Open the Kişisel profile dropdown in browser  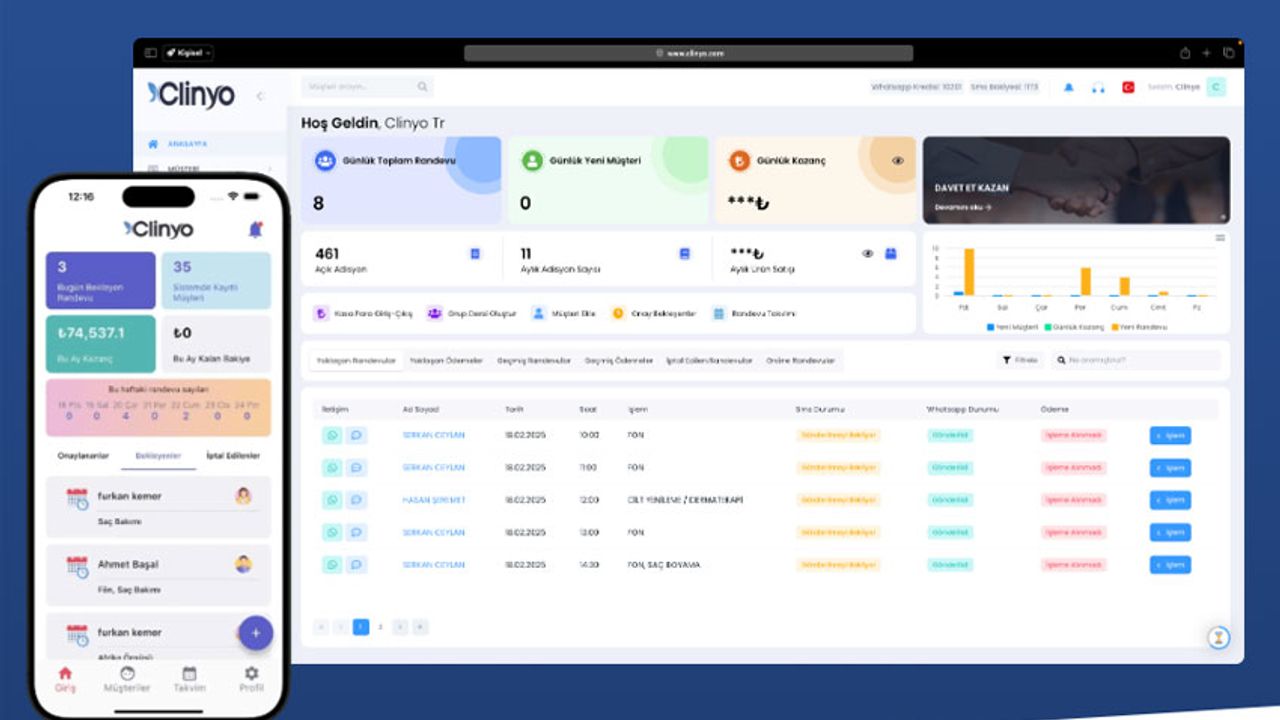click(x=188, y=53)
